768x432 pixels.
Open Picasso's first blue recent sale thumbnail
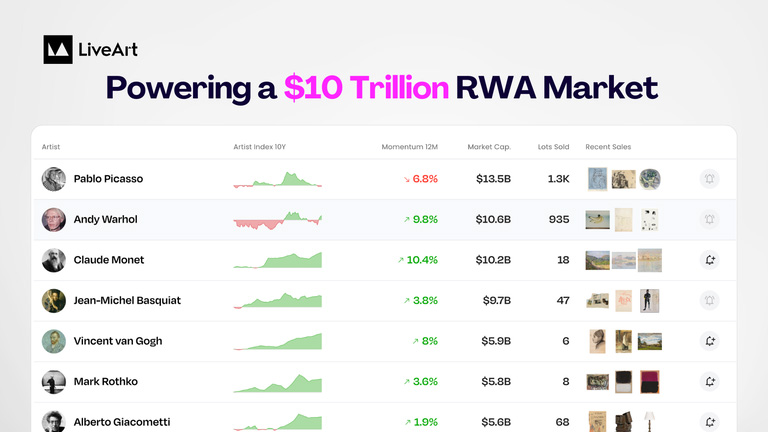click(597, 179)
